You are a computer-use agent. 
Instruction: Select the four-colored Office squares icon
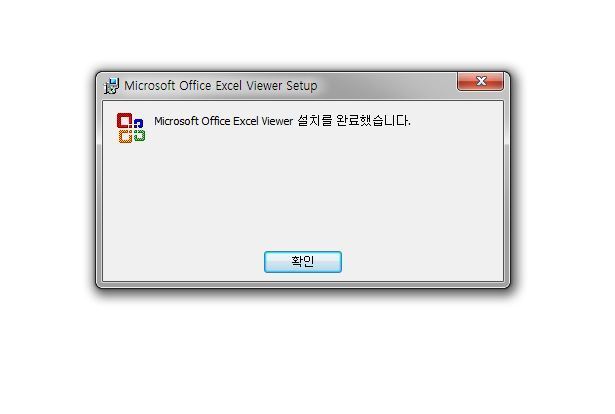(x=131, y=128)
